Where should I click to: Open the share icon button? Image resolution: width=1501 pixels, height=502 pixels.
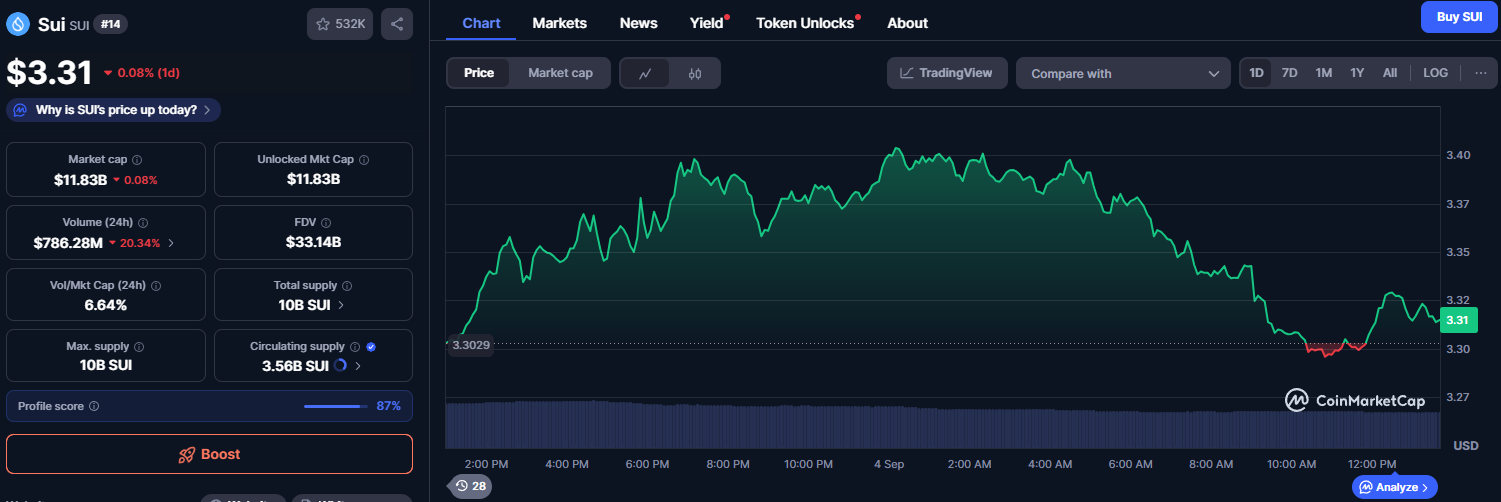397,24
